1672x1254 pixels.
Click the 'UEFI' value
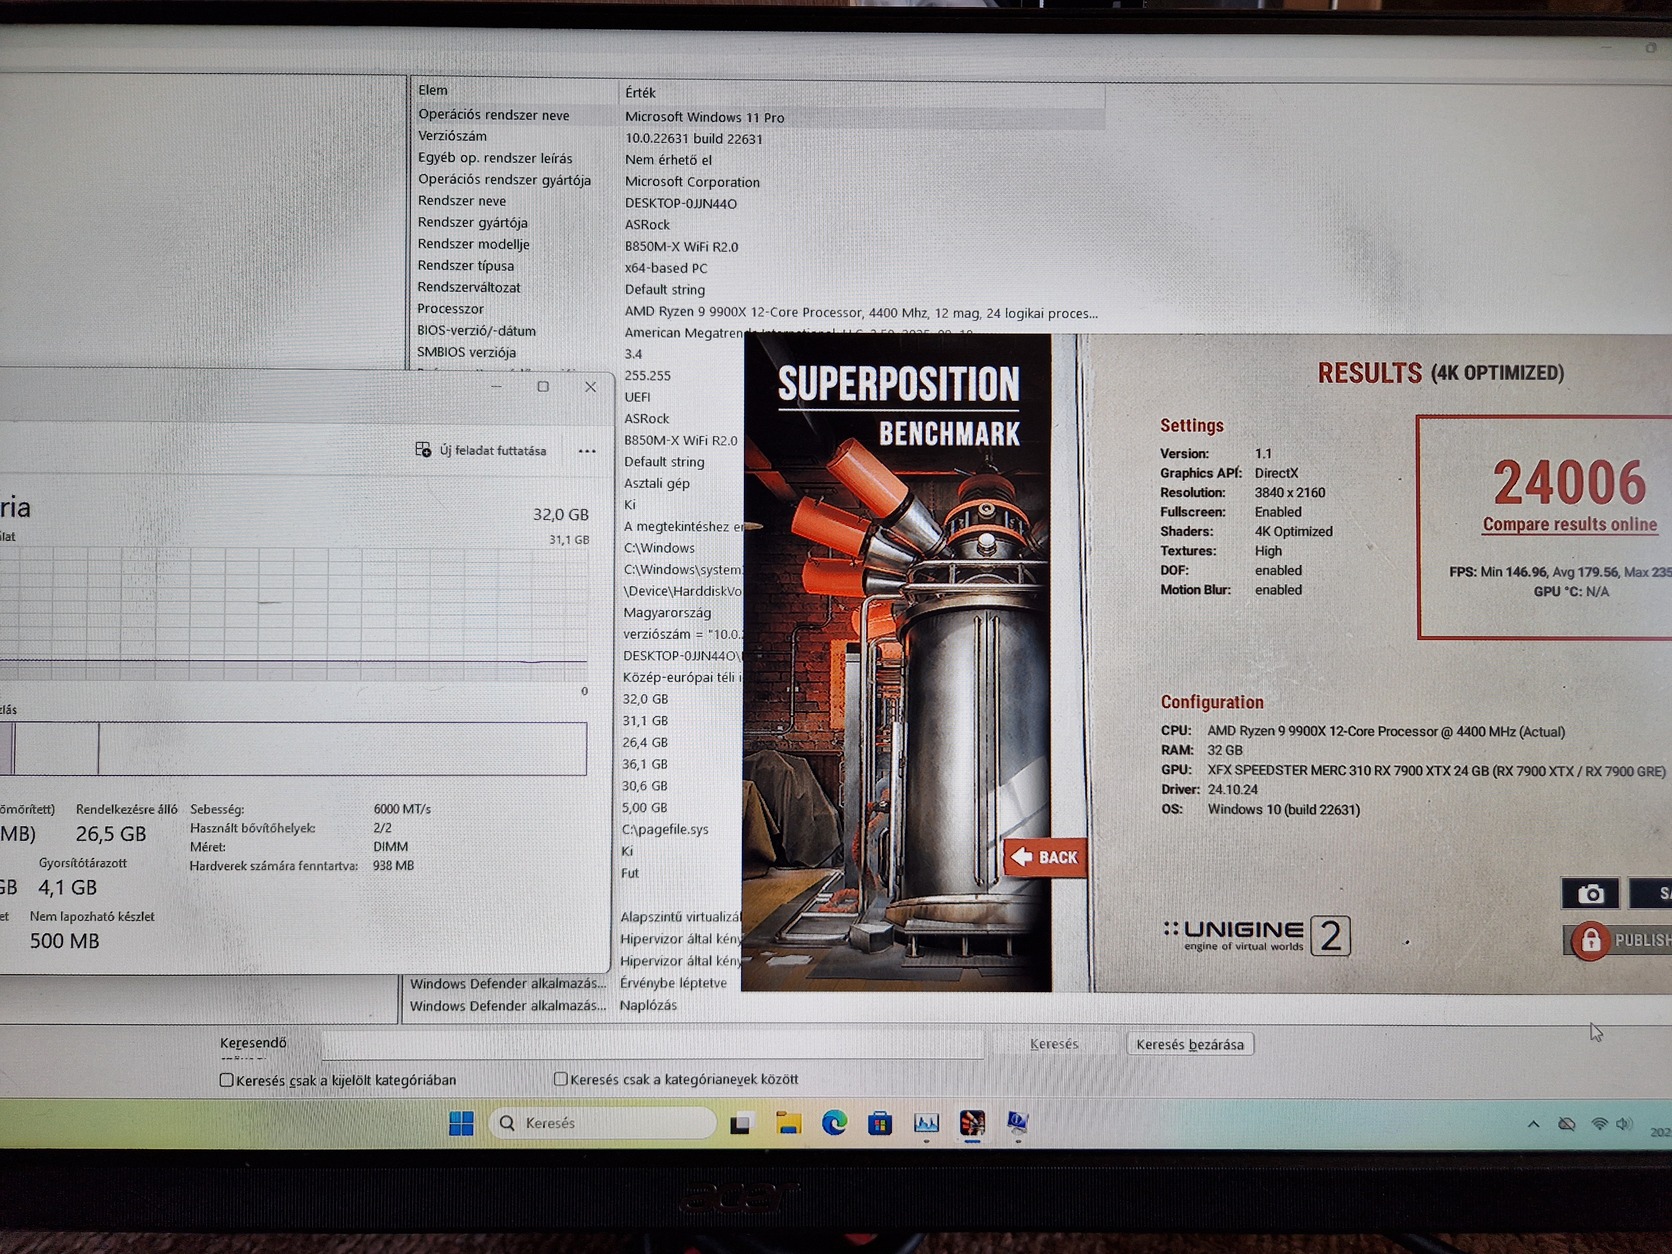(x=637, y=397)
